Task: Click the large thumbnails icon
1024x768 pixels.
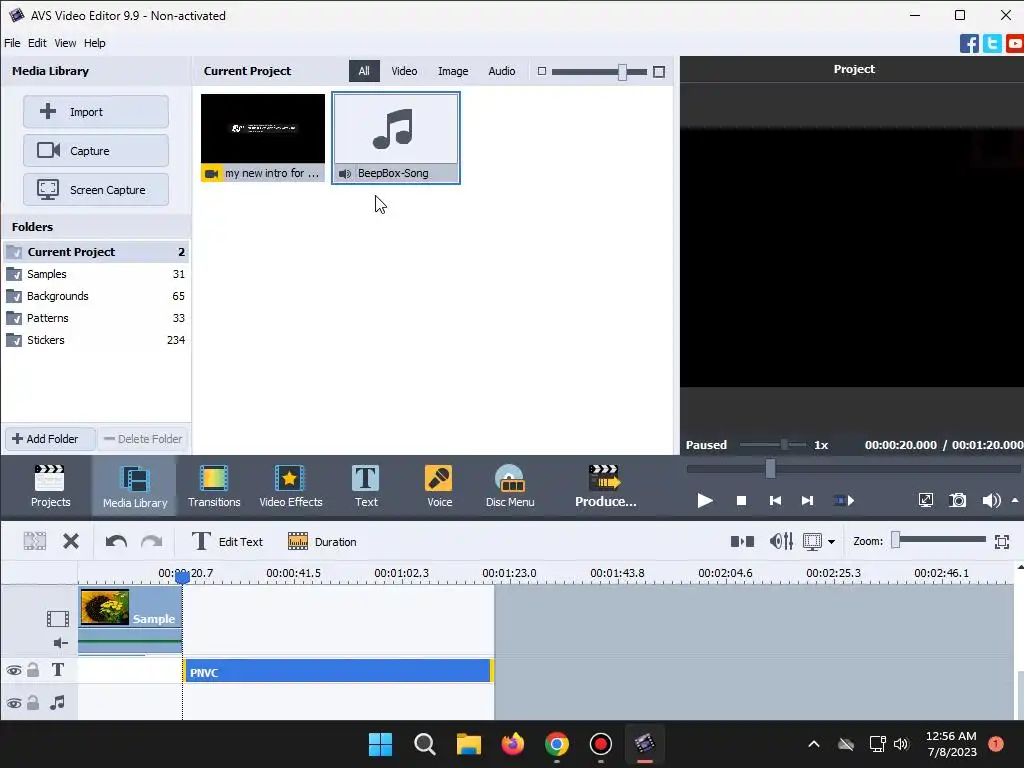Action: [659, 72]
